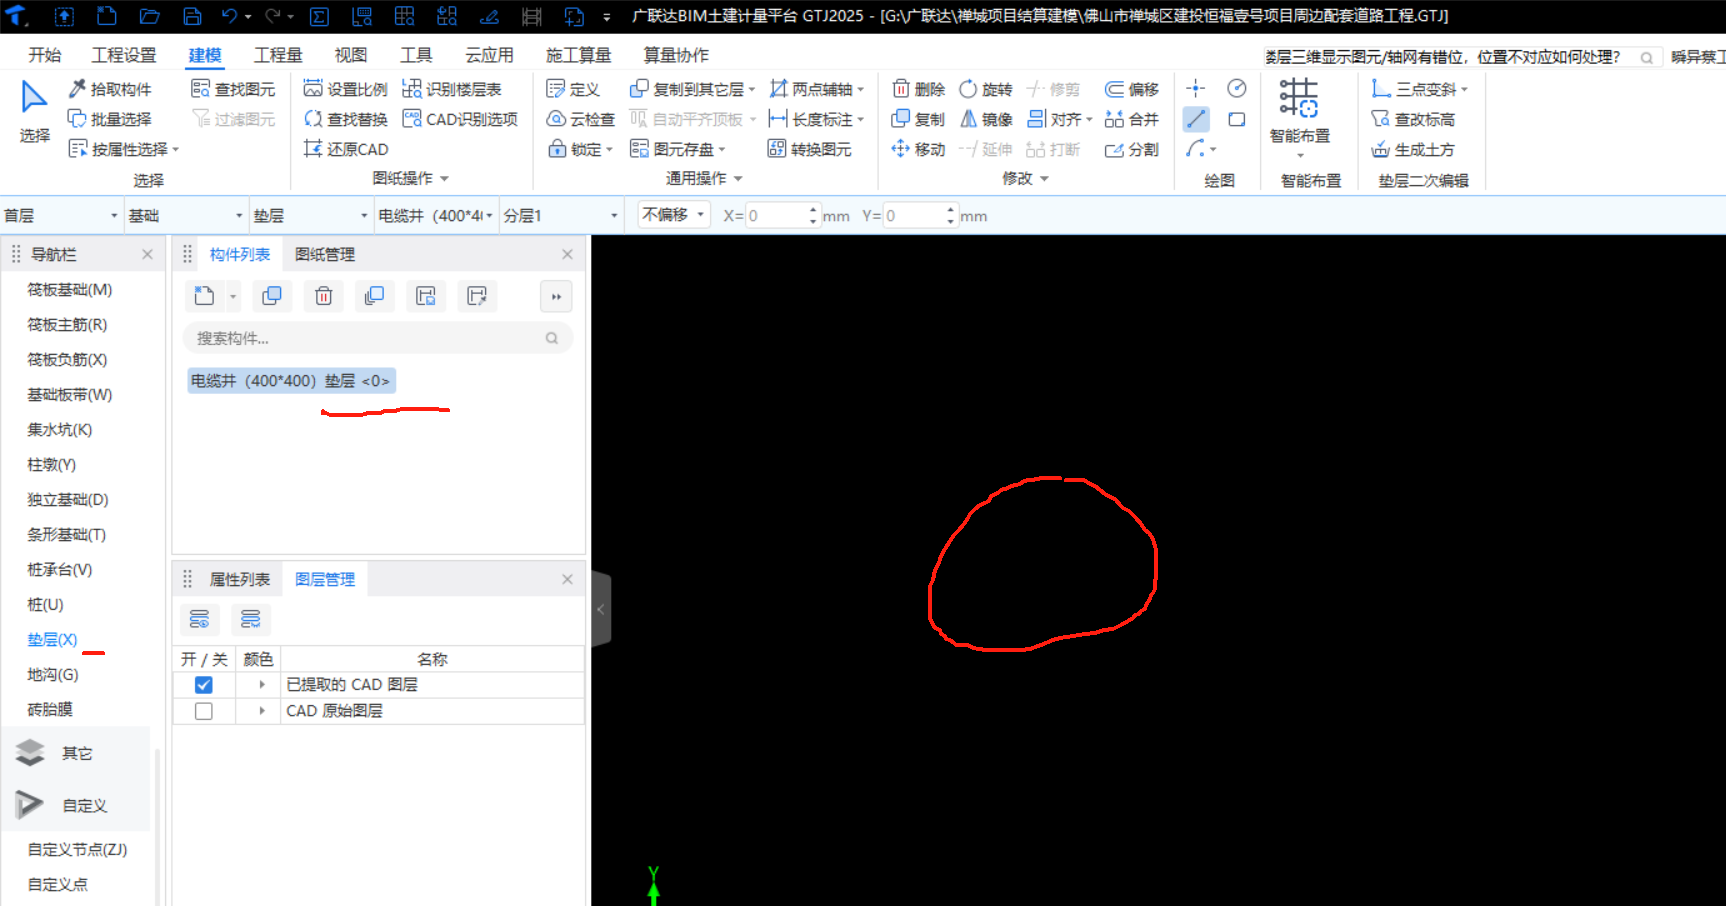The image size is (1726, 906).
Task: Open the 首层 floor dropdown
Action: click(61, 216)
